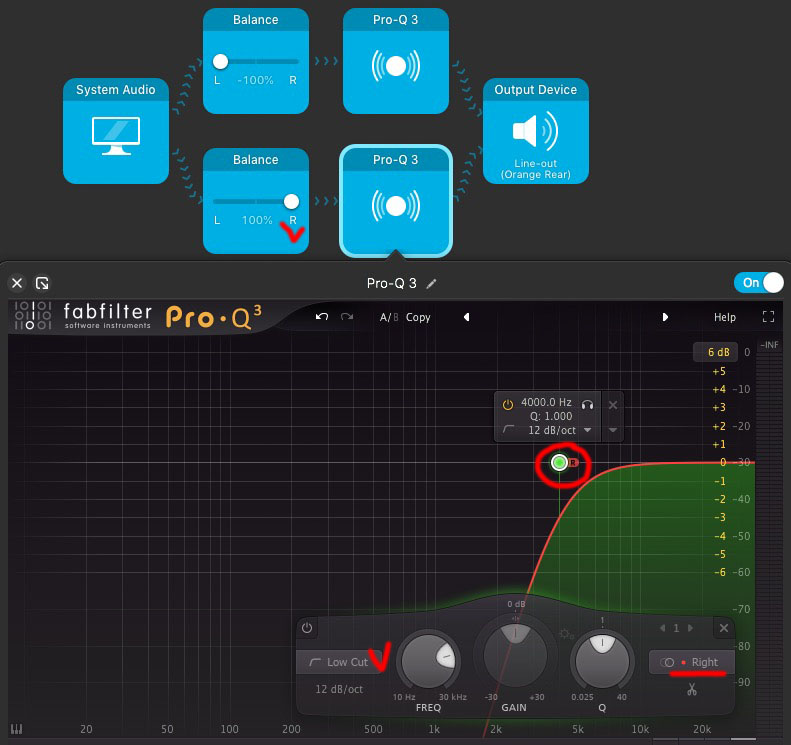This screenshot has width=791, height=745.
Task: Select the upper Balance block set to -100%
Action: point(256,61)
